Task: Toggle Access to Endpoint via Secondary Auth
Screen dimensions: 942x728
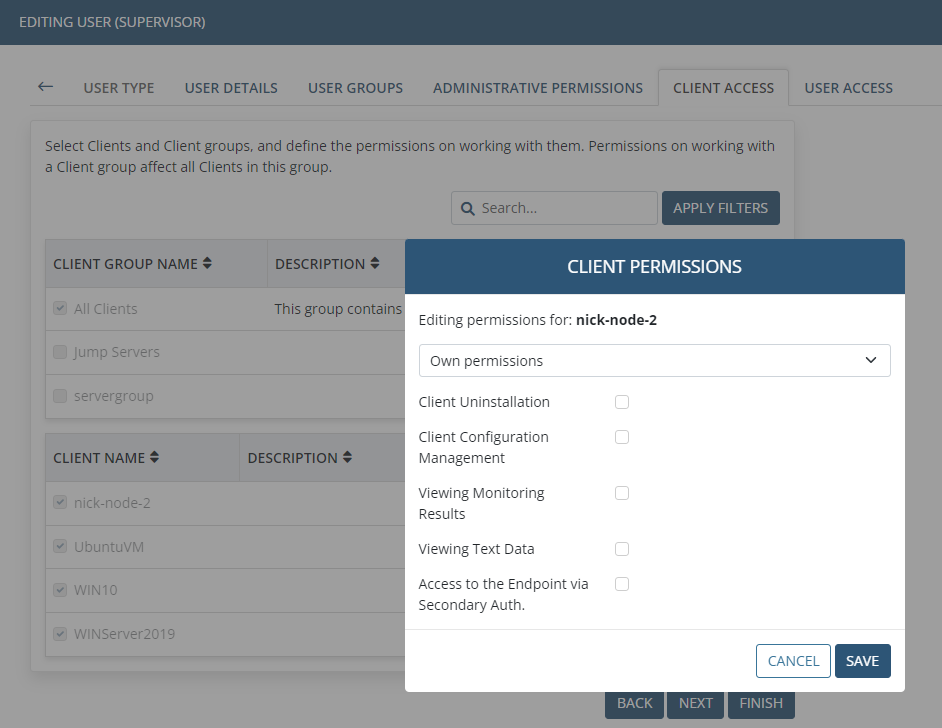Action: click(622, 584)
